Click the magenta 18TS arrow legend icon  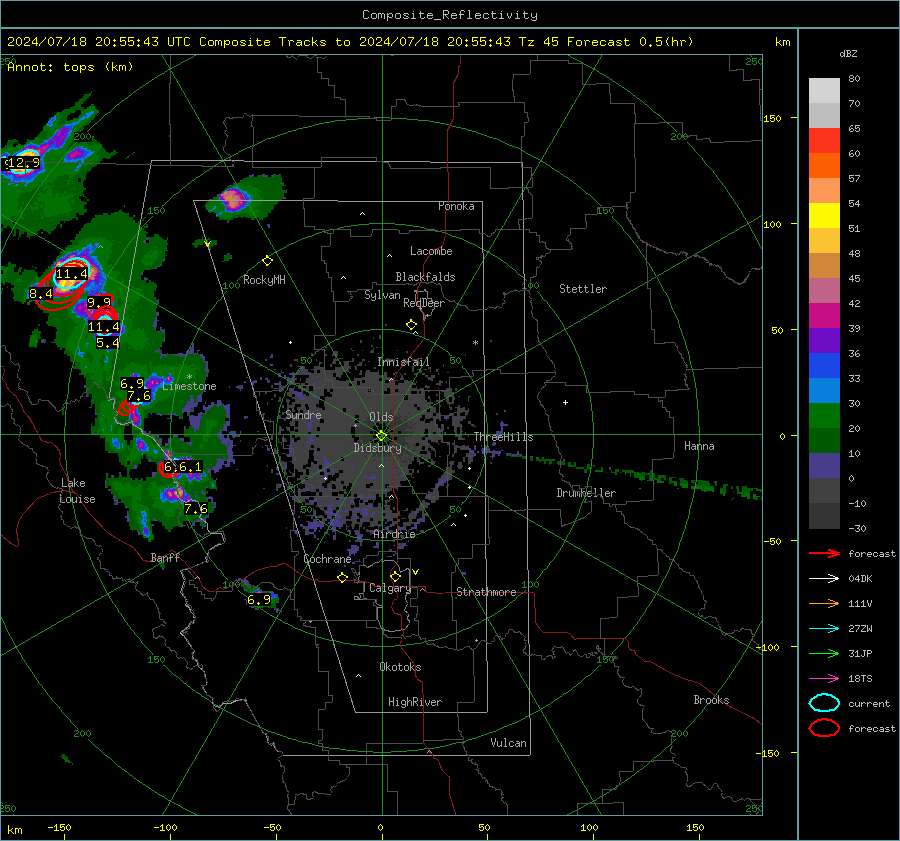(x=824, y=678)
